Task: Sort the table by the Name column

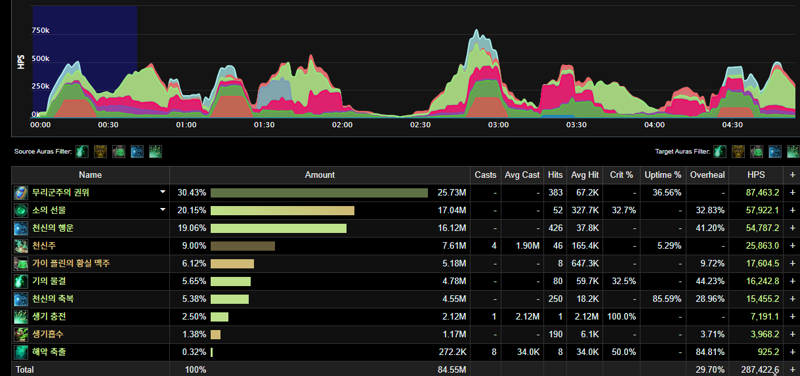Action: [90, 175]
